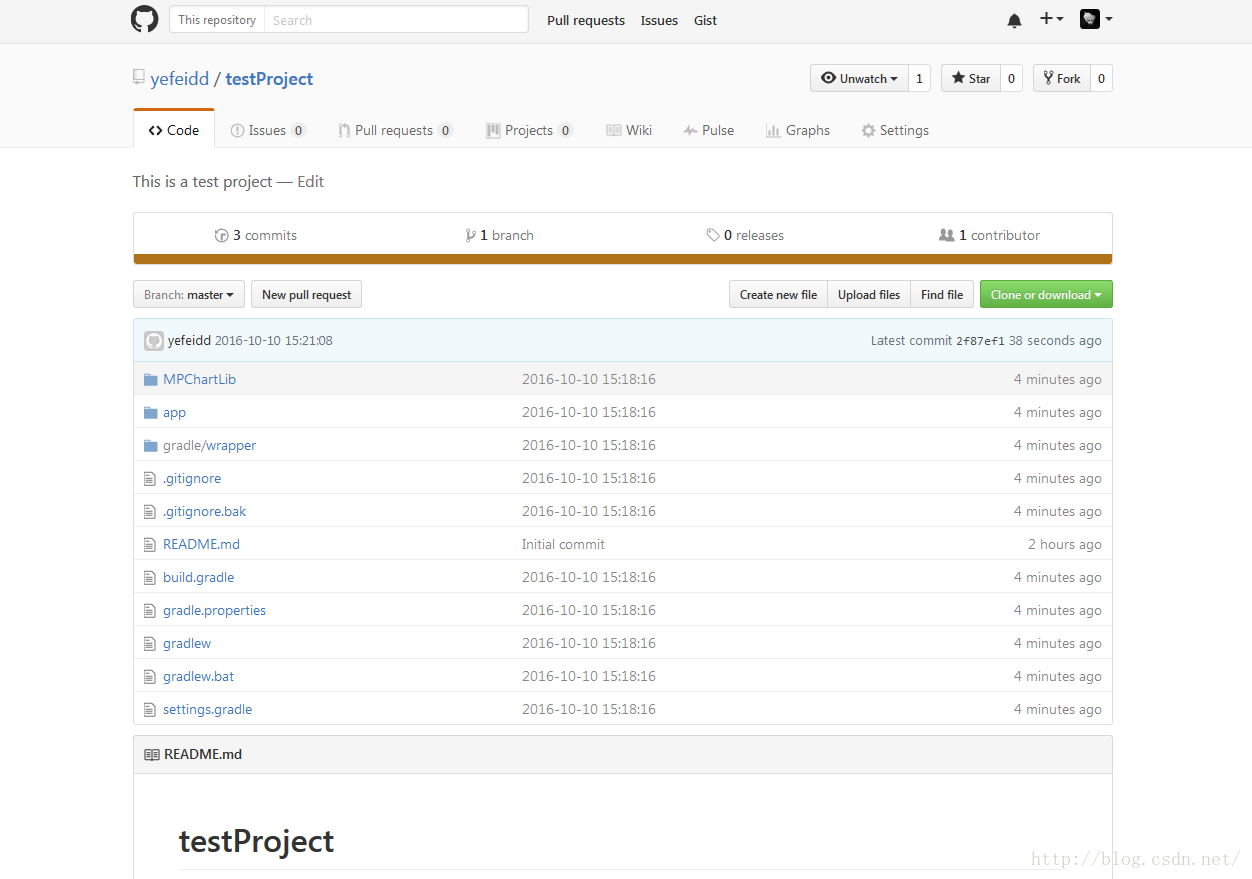The image size is (1252, 879).
Task: Click the book icon in README.md header
Action: tap(152, 754)
